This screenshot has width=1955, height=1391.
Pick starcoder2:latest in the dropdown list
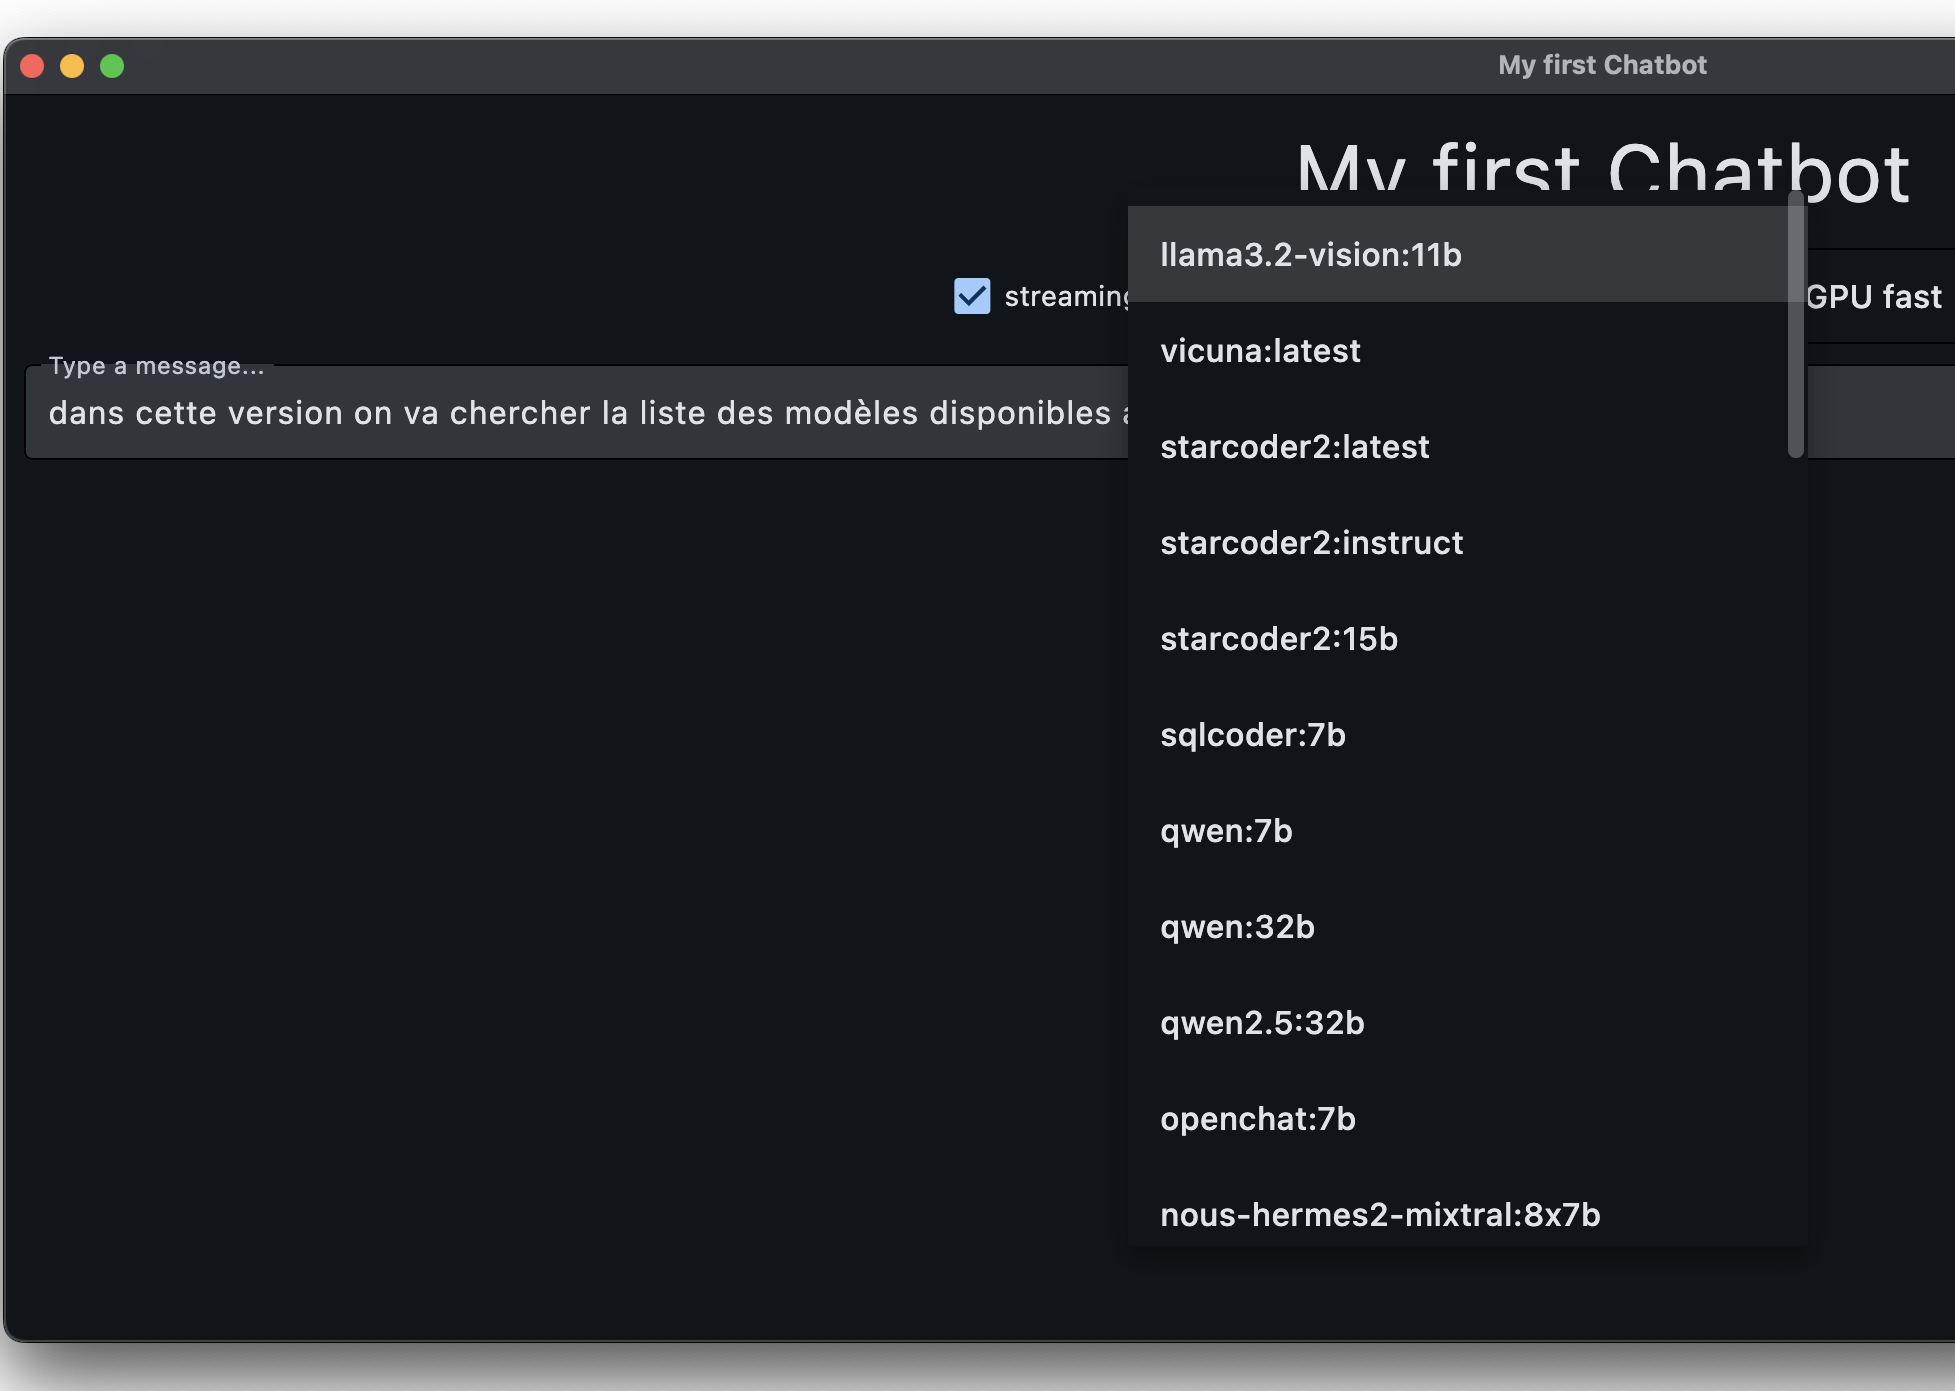tap(1294, 447)
